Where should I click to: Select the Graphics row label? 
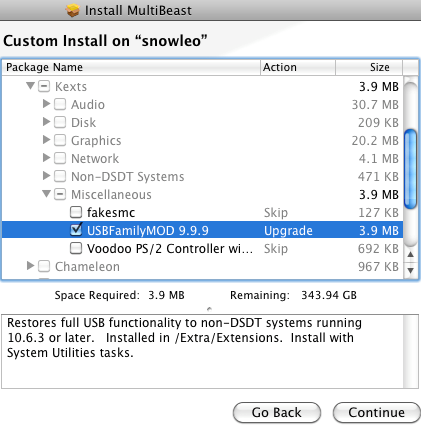pyautogui.click(x=96, y=141)
